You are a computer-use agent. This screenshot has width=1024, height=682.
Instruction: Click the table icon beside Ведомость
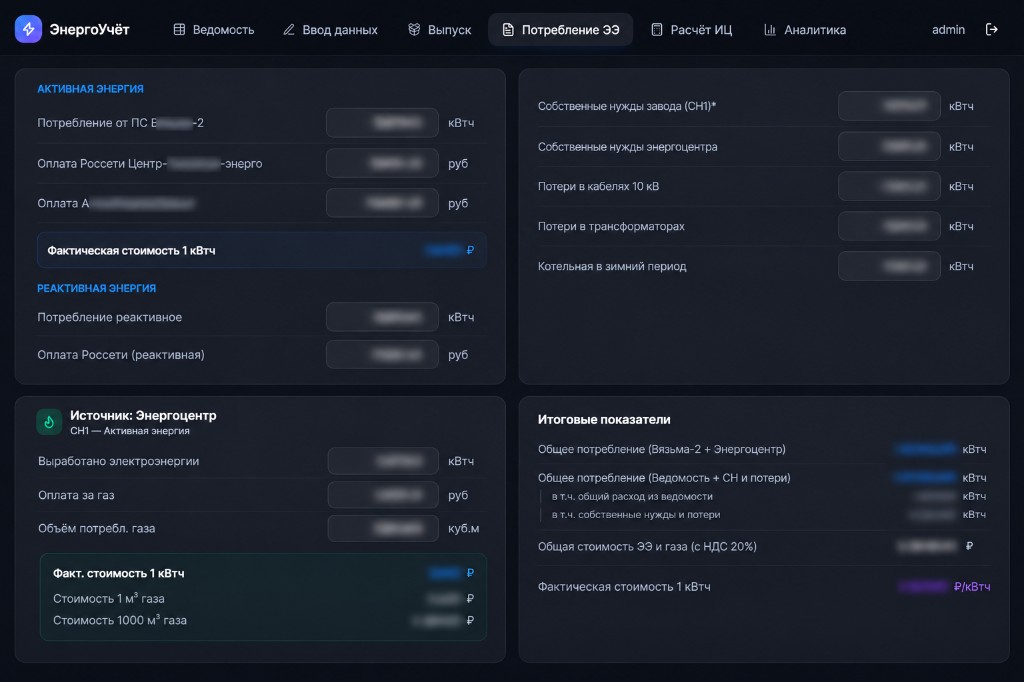pyautogui.click(x=179, y=29)
